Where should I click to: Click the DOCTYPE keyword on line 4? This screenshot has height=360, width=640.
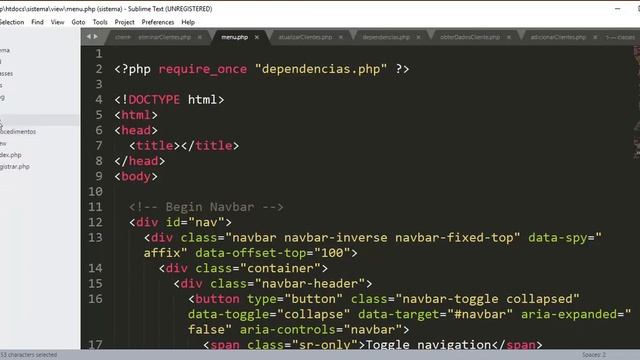tap(154, 100)
